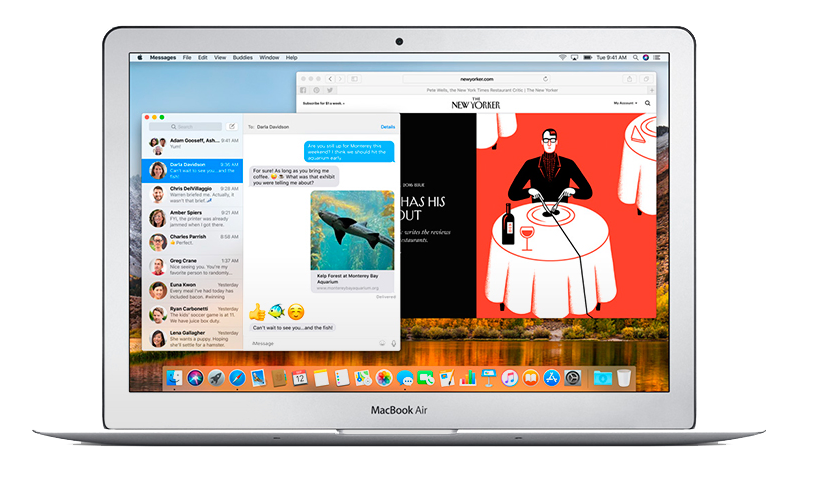Open the File menu
This screenshot has width=828, height=482.
coord(187,58)
